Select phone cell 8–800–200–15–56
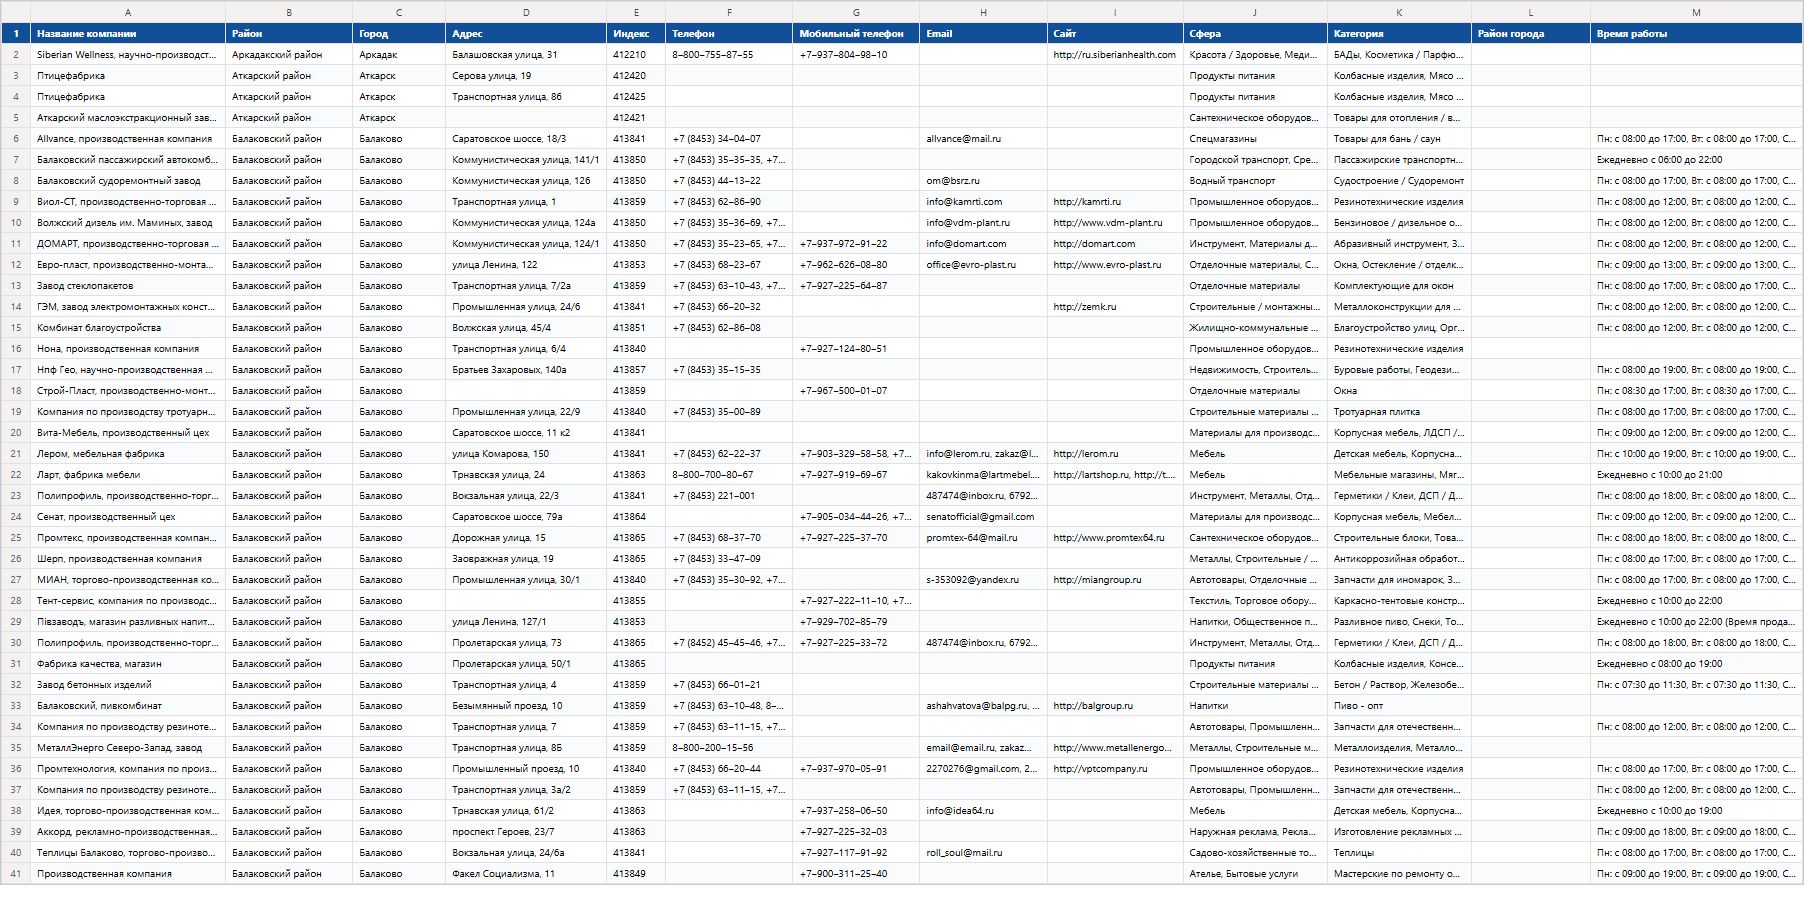This screenshot has height=902, width=1804. (729, 748)
